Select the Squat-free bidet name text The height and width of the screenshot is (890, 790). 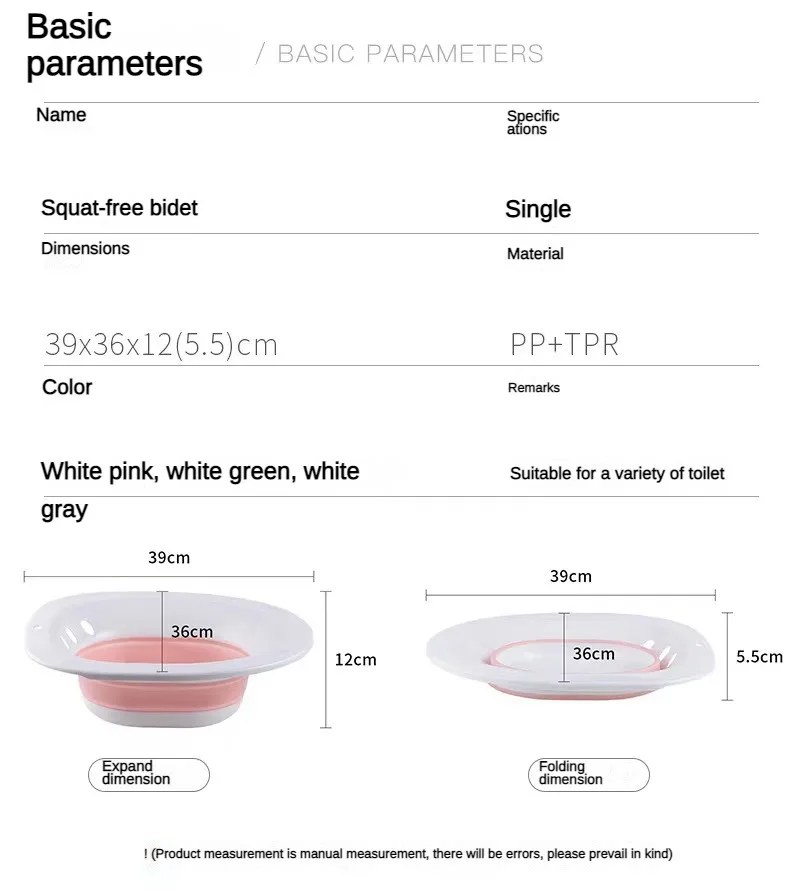[x=120, y=208]
